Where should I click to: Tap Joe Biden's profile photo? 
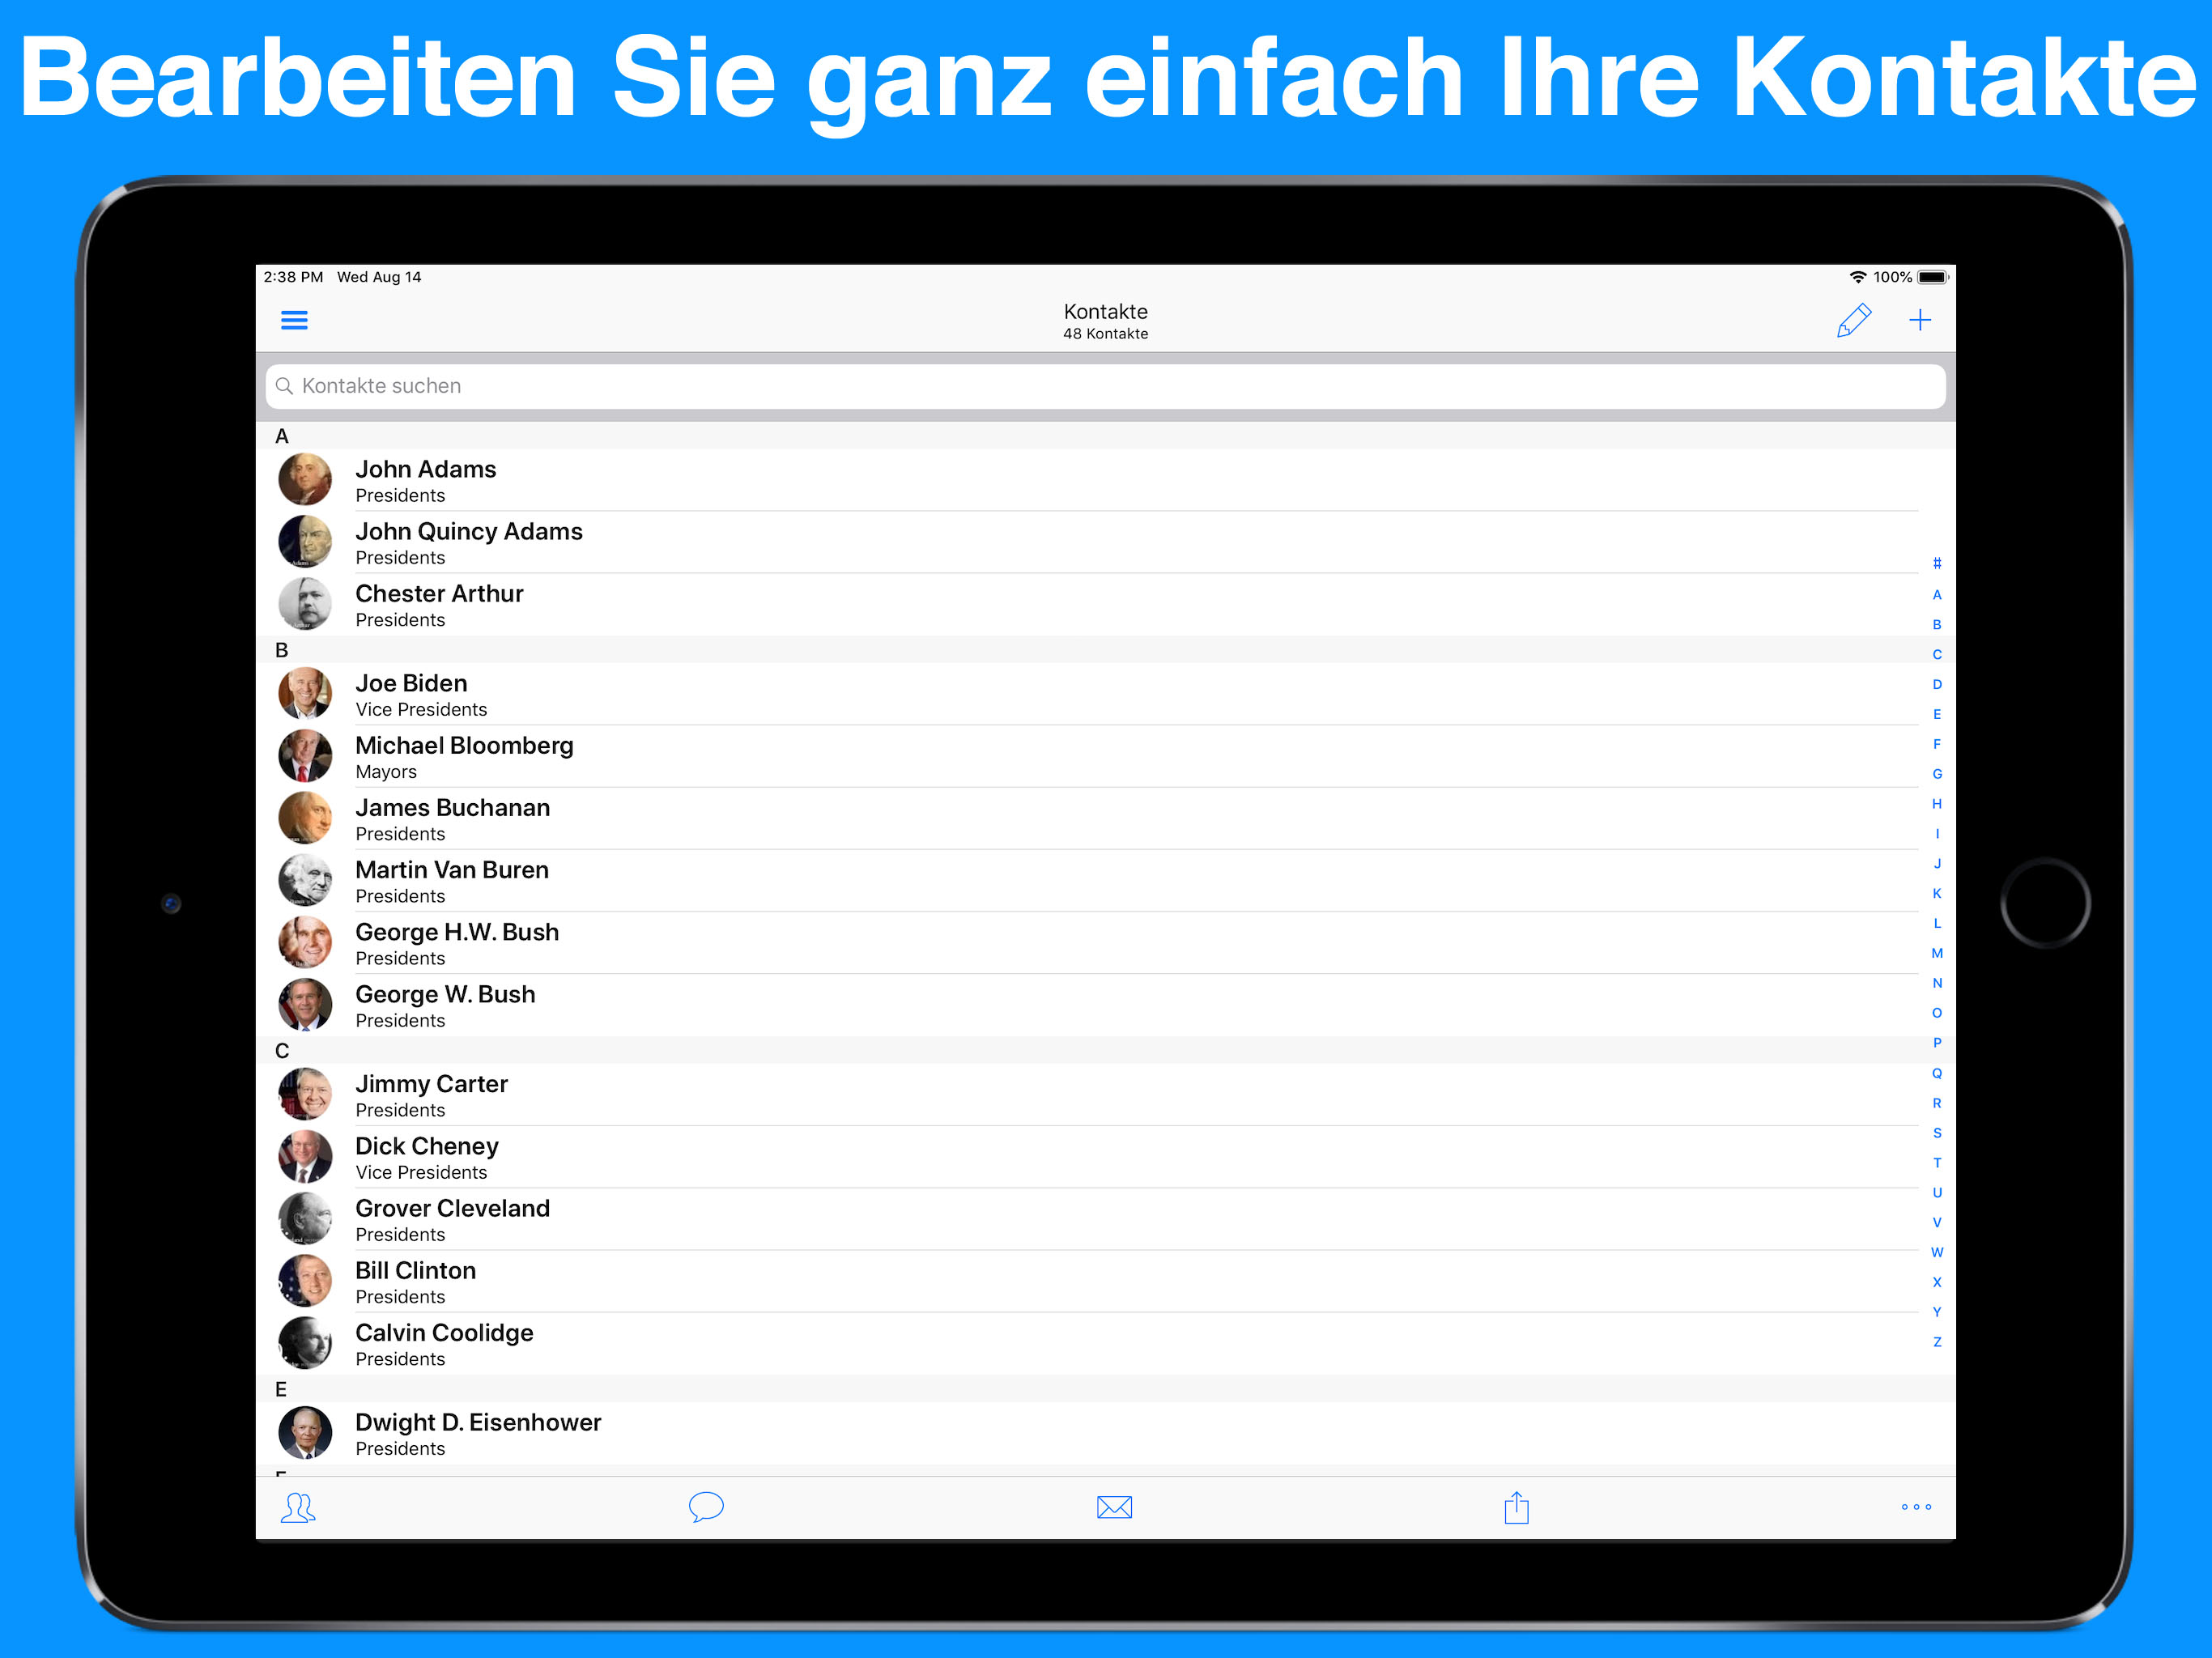pyautogui.click(x=305, y=694)
